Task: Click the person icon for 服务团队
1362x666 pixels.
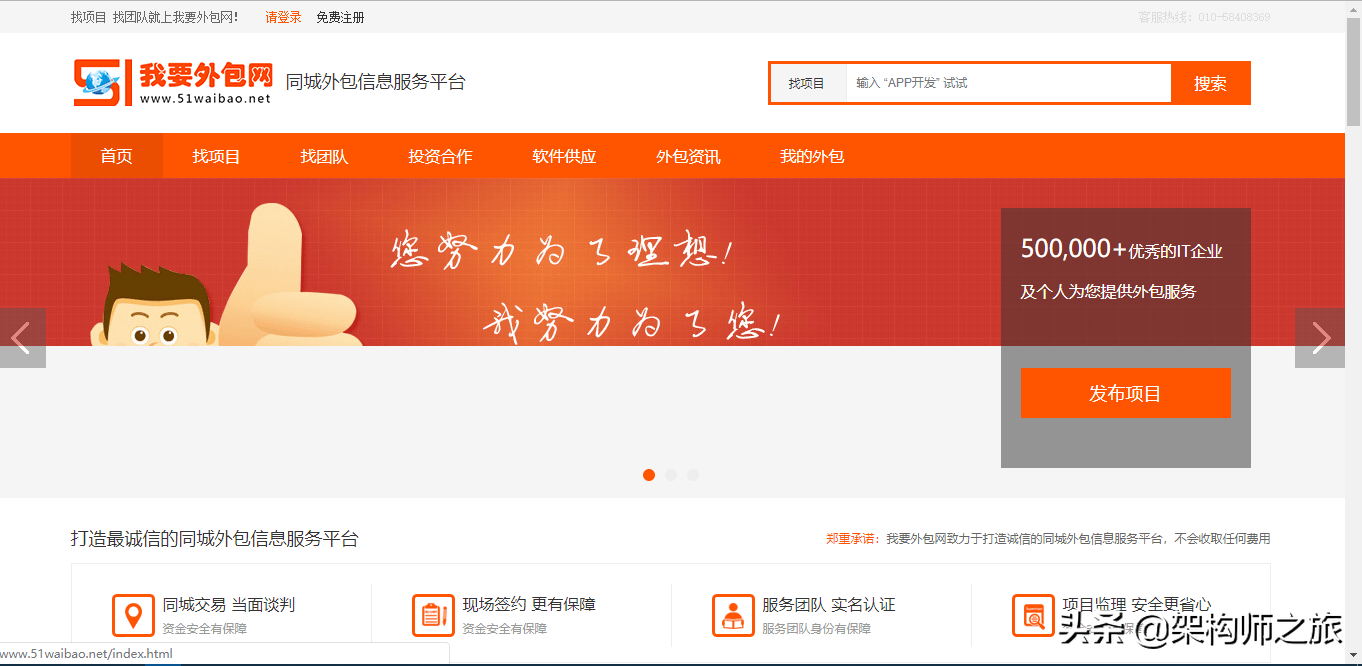Action: 733,615
